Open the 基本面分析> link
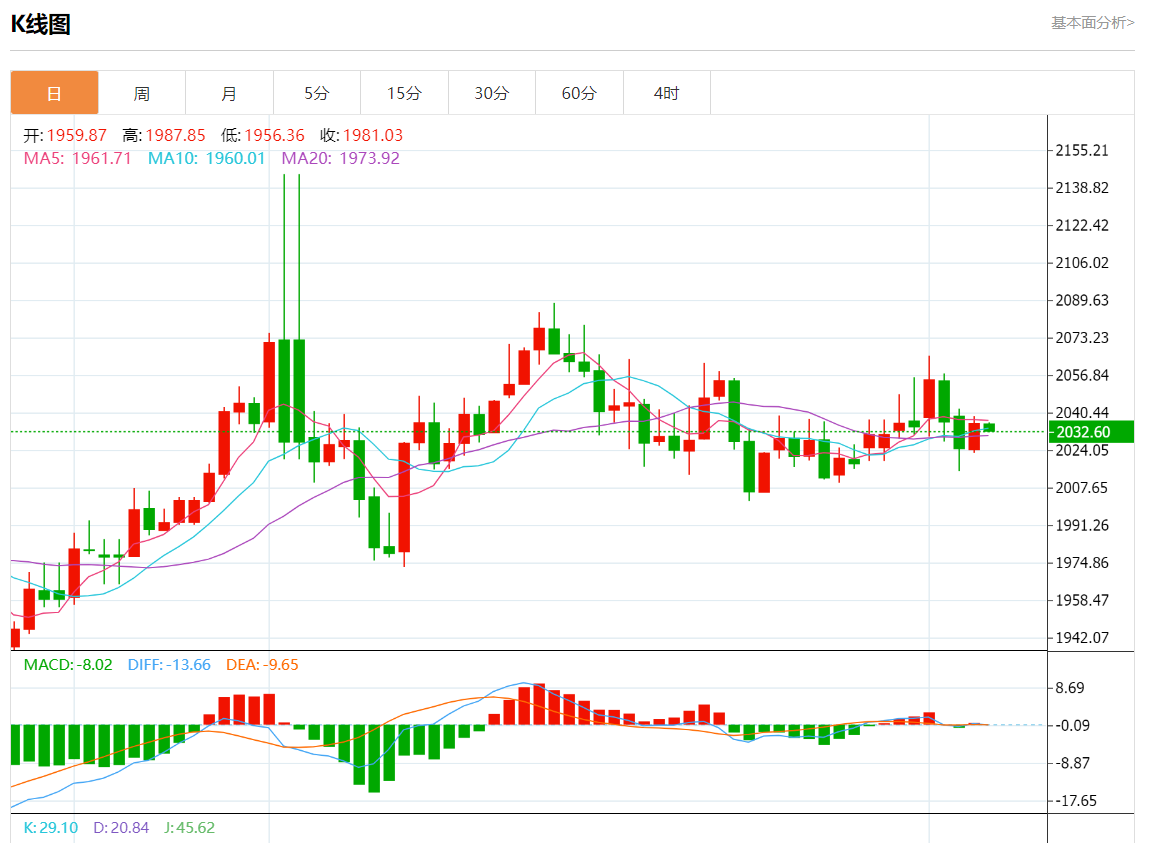The height and width of the screenshot is (843, 1162). point(1092,23)
